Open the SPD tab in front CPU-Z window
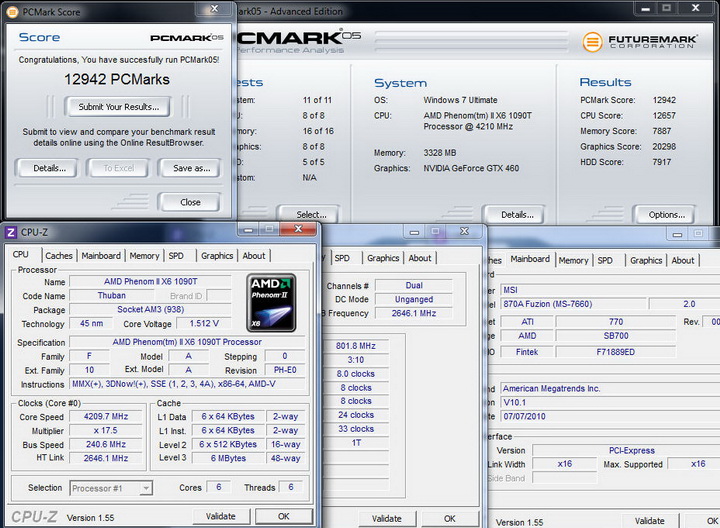The image size is (720, 528). pos(176,256)
